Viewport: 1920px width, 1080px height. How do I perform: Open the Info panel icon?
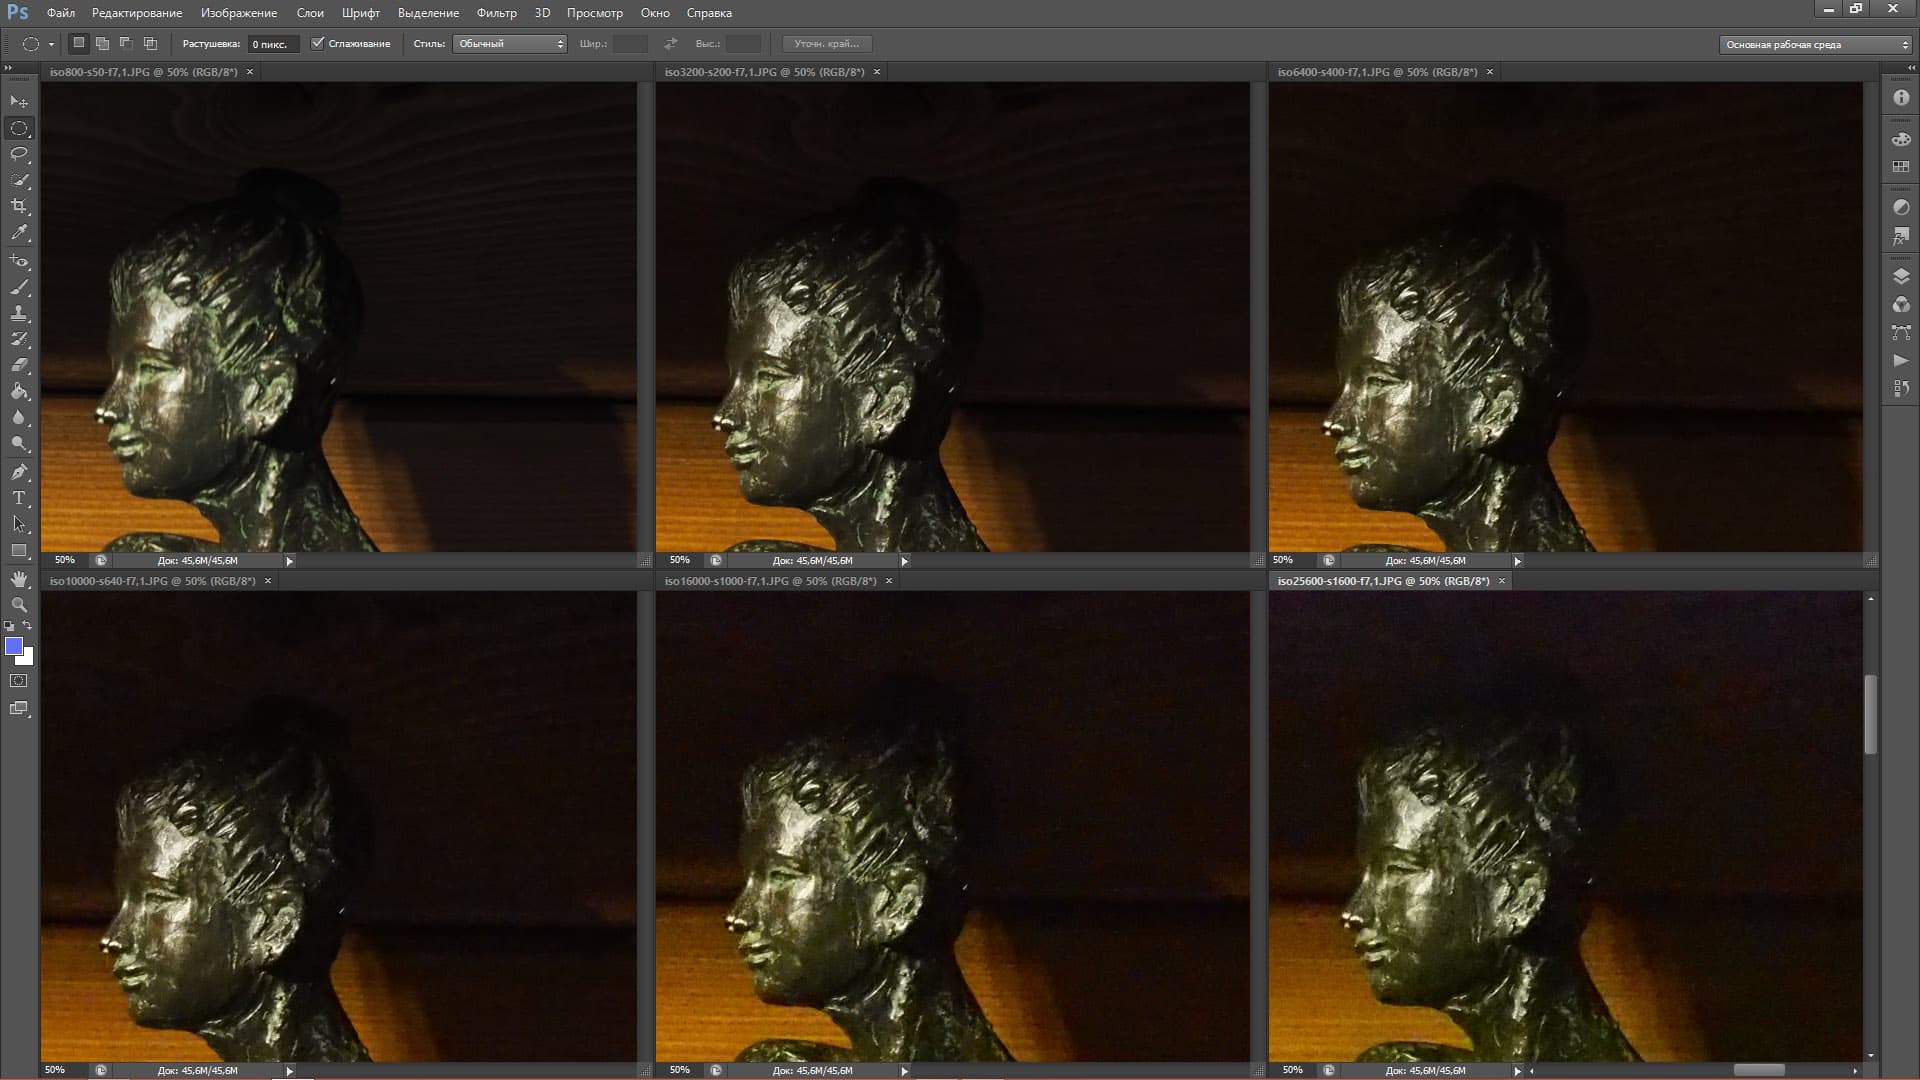[x=1901, y=98]
